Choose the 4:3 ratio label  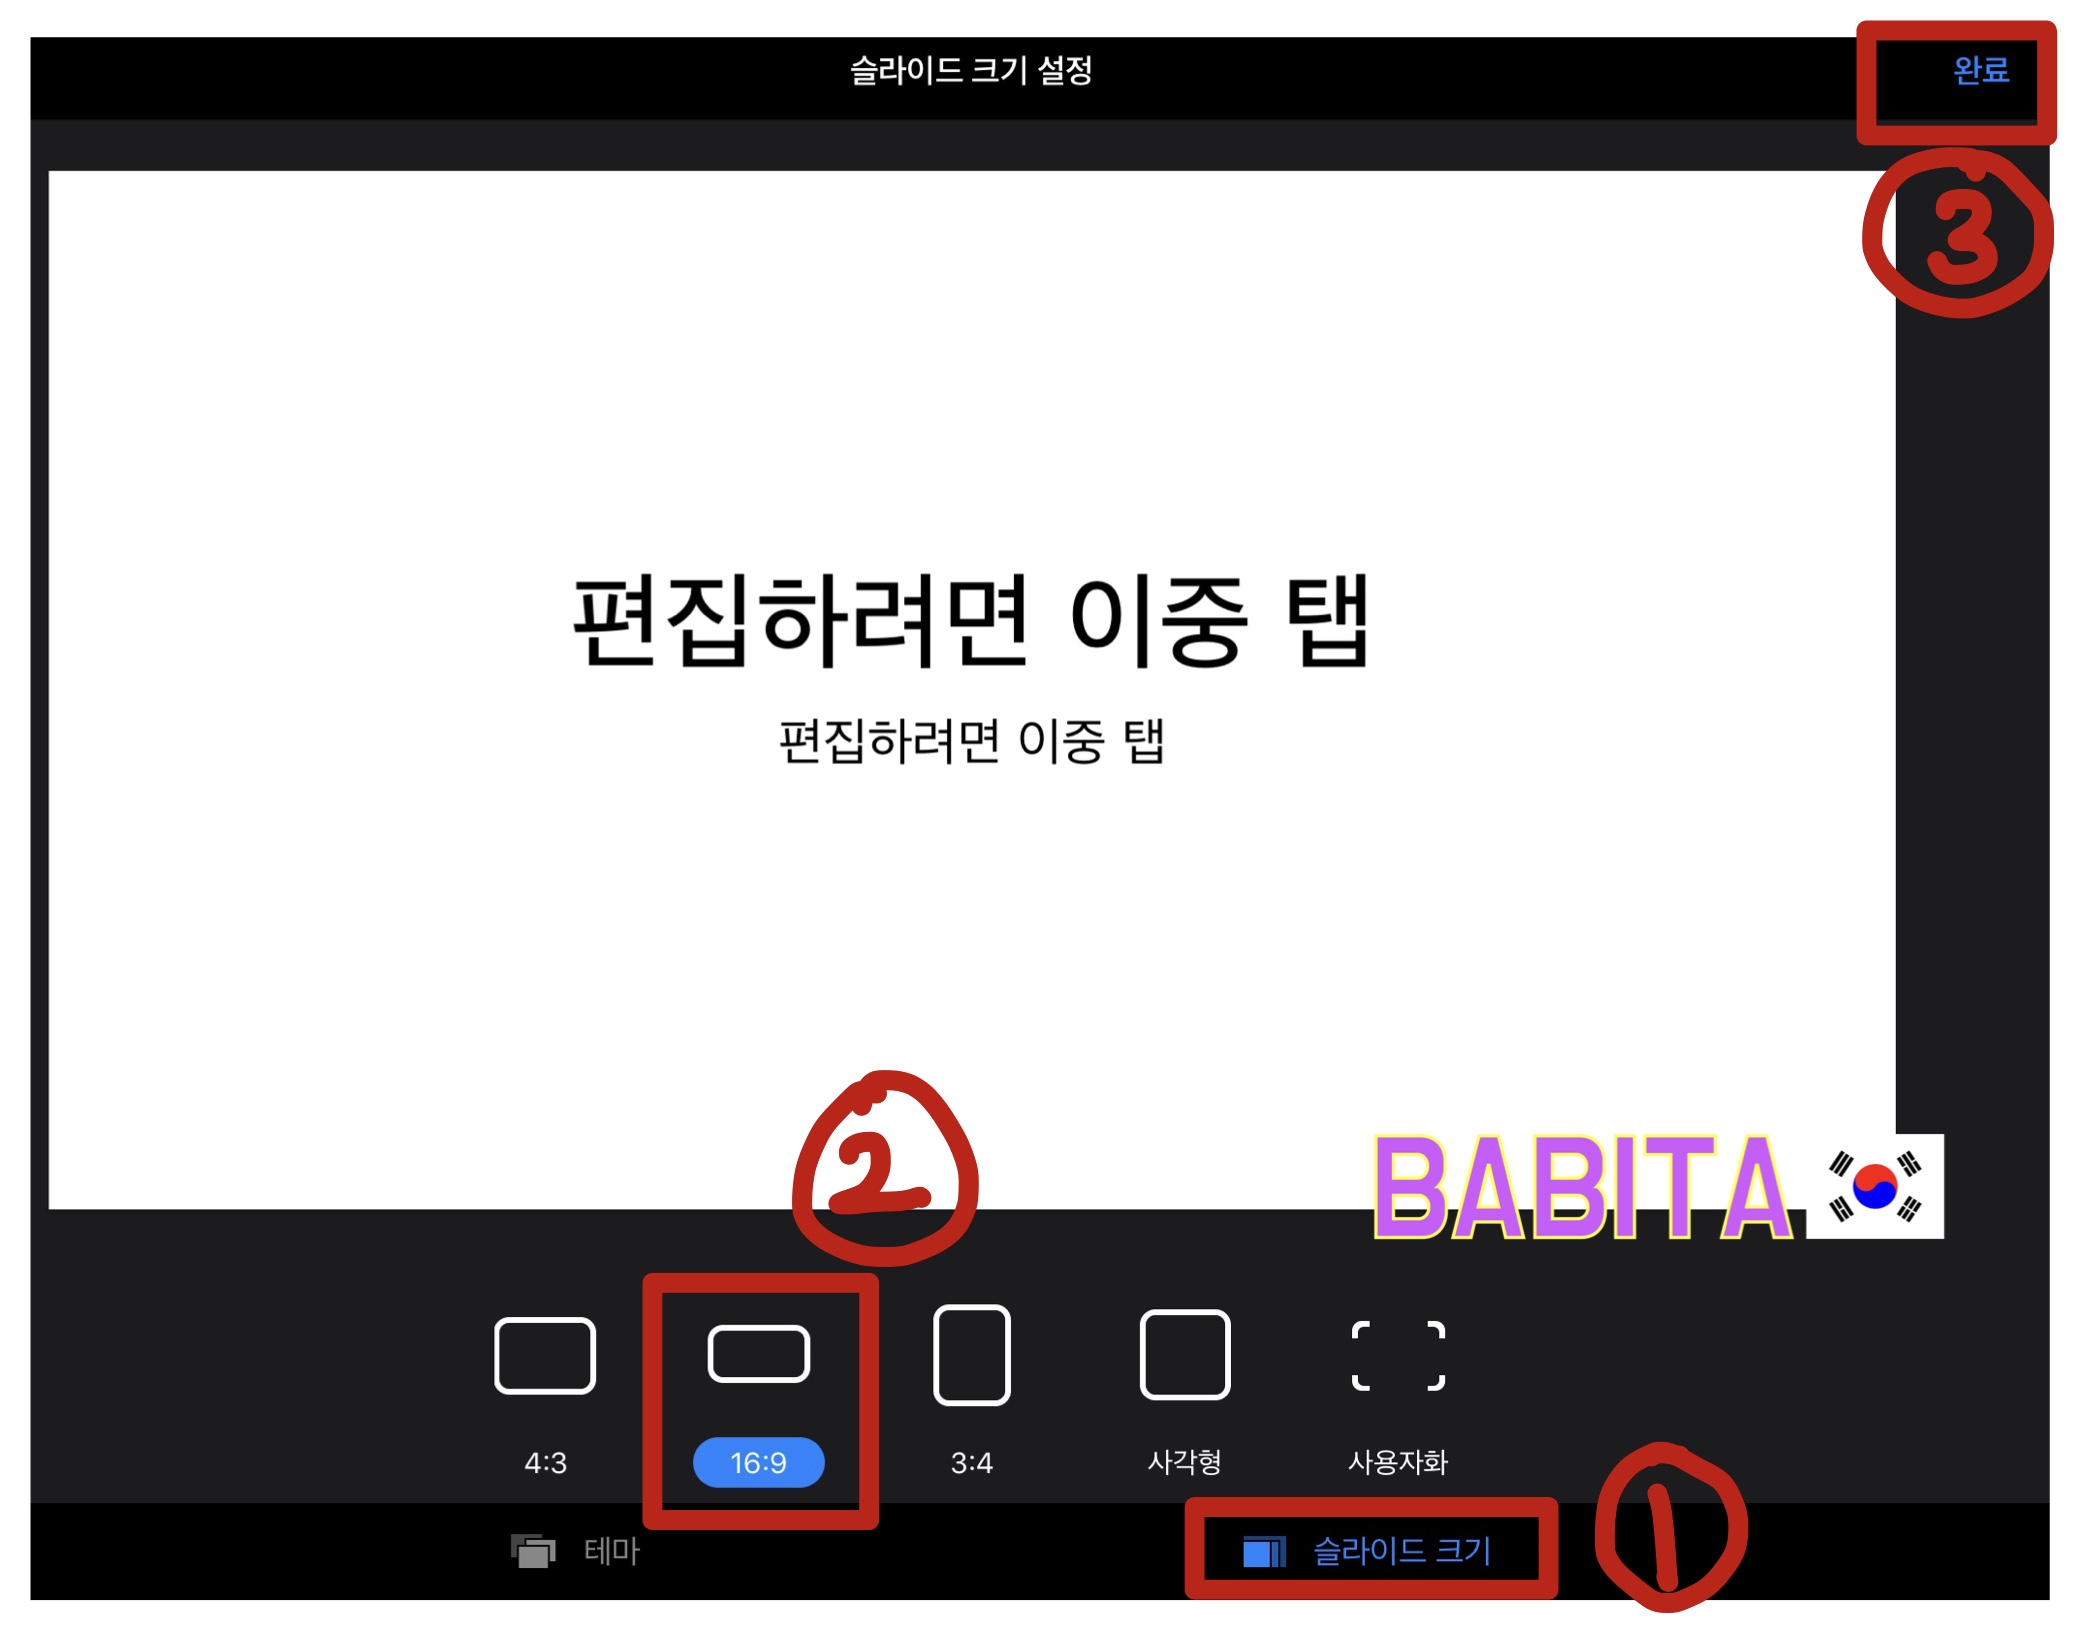click(545, 1463)
